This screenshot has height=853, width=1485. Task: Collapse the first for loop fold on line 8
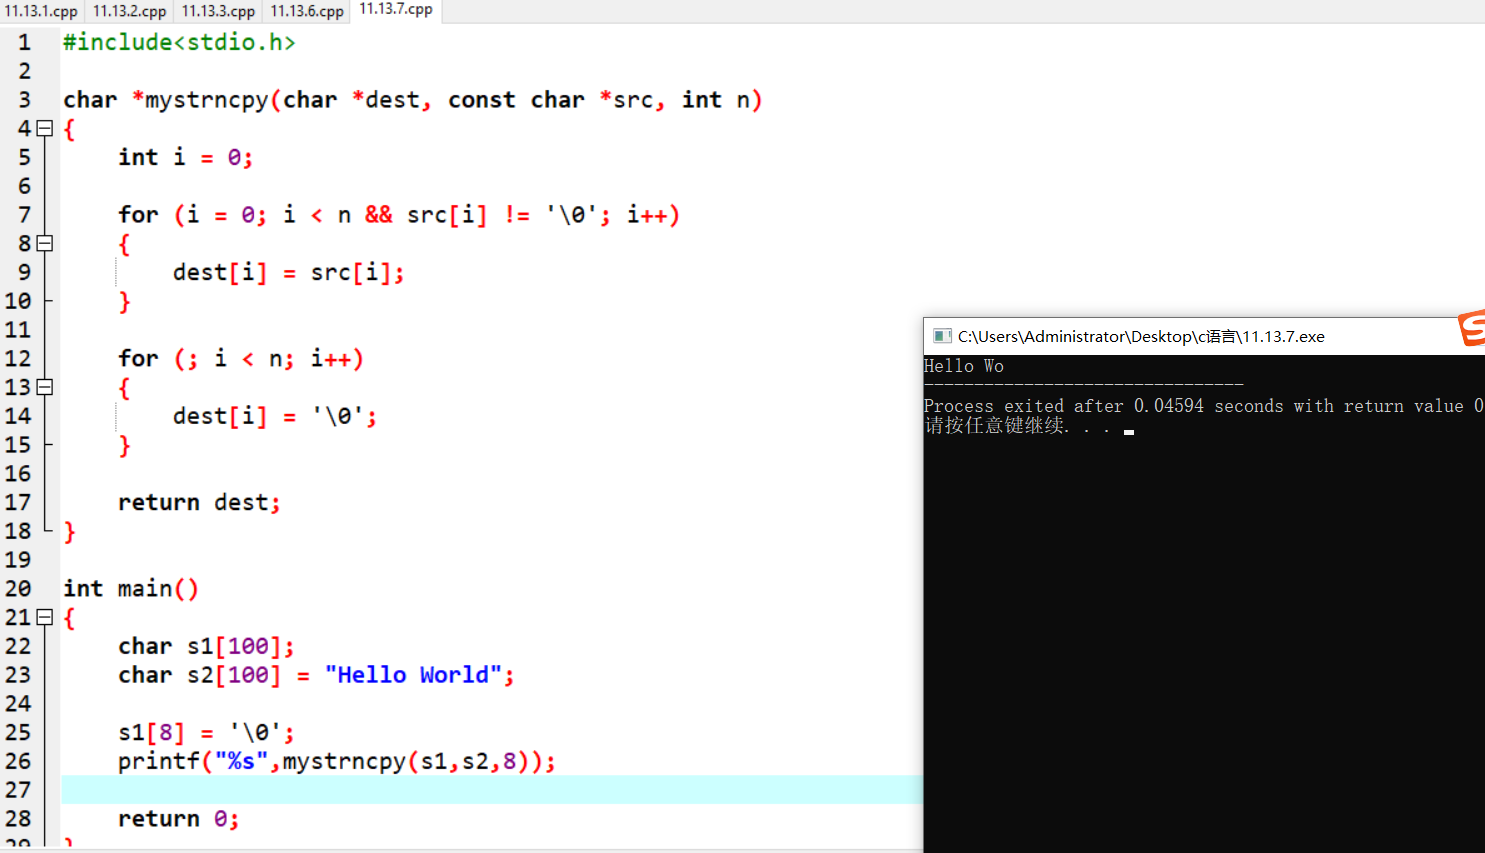coord(44,243)
